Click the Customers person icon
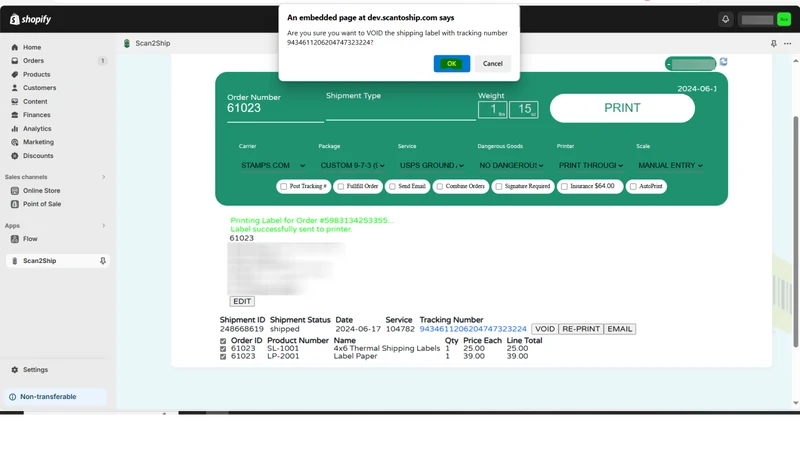The image size is (800, 450). click(x=15, y=88)
